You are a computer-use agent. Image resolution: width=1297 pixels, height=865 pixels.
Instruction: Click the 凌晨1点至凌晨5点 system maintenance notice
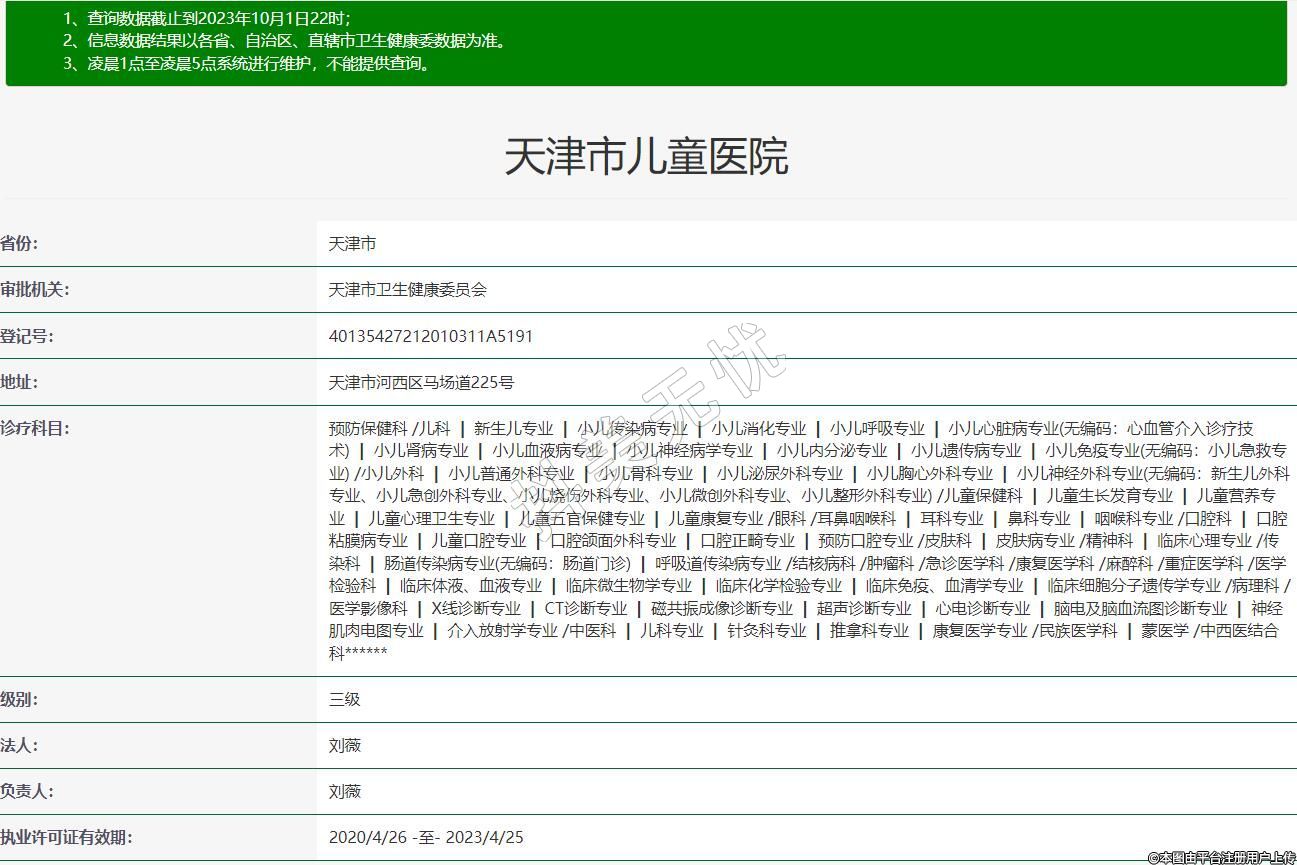[x=246, y=64]
